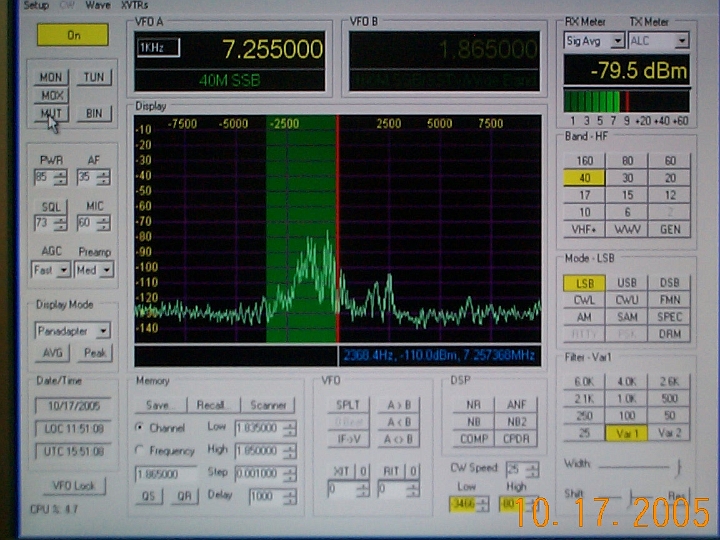720x540 pixels.
Task: Open the Setup menu
Action: pos(36,6)
